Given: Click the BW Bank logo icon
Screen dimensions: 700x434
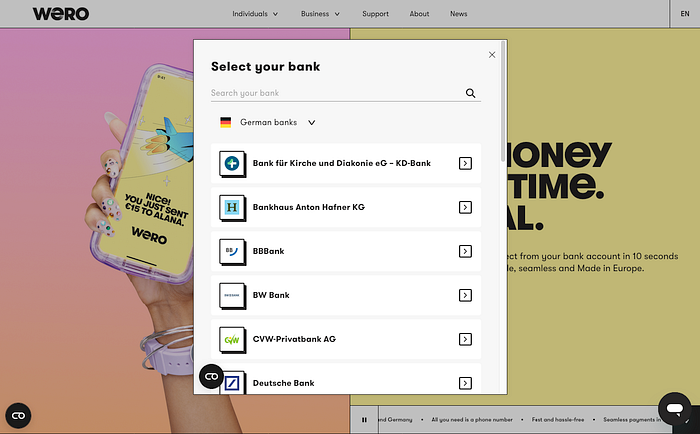Looking at the screenshot, I should [232, 295].
